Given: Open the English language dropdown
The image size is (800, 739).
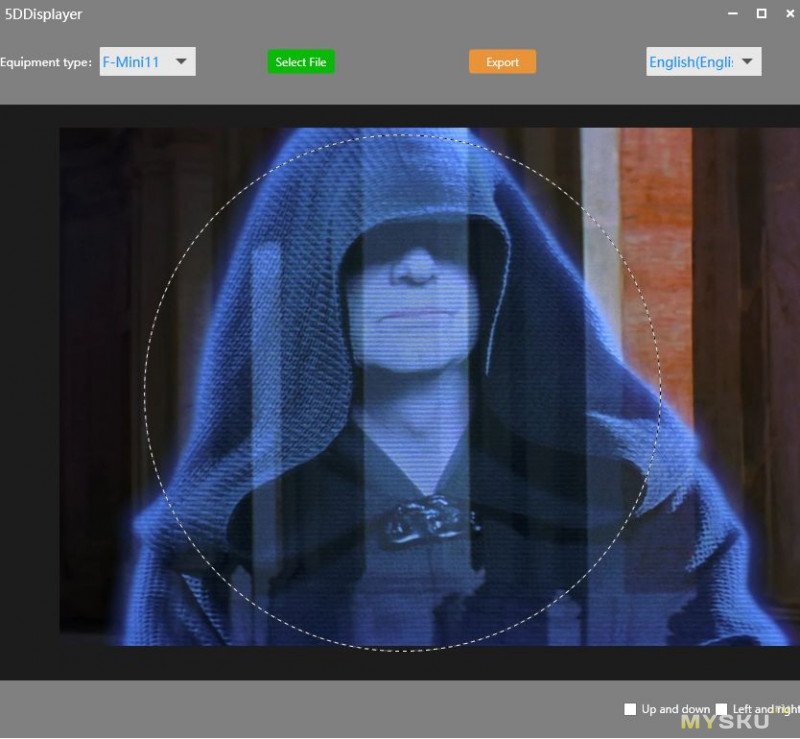Looking at the screenshot, I should 704,62.
